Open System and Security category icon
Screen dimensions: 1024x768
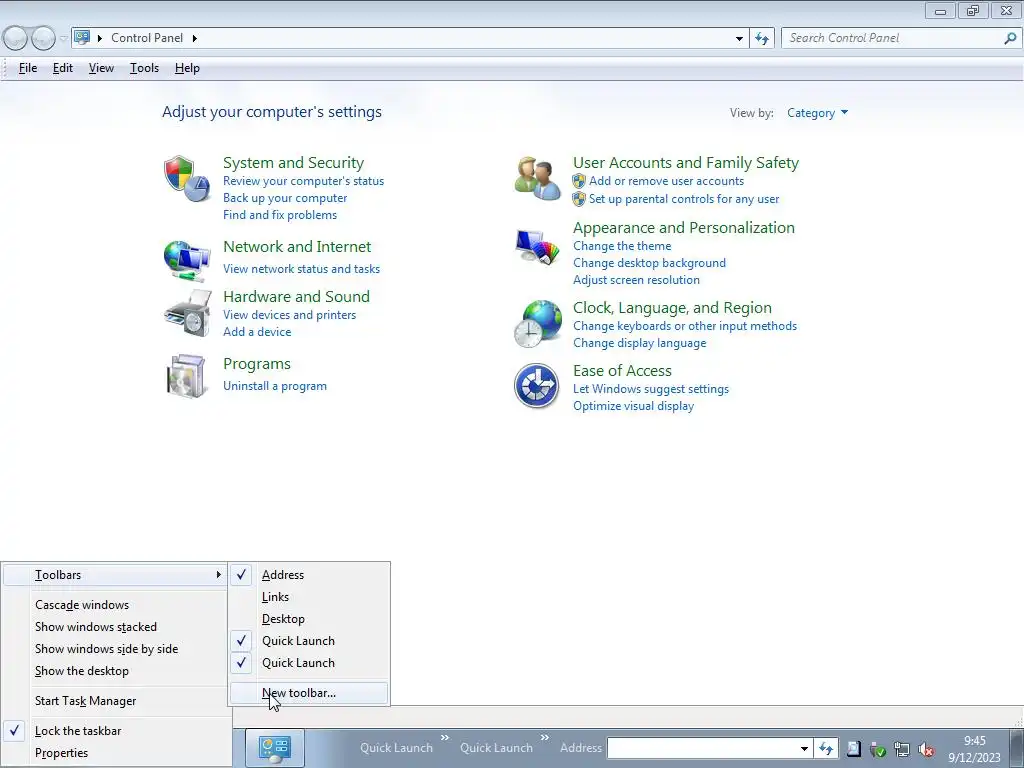[x=187, y=178]
